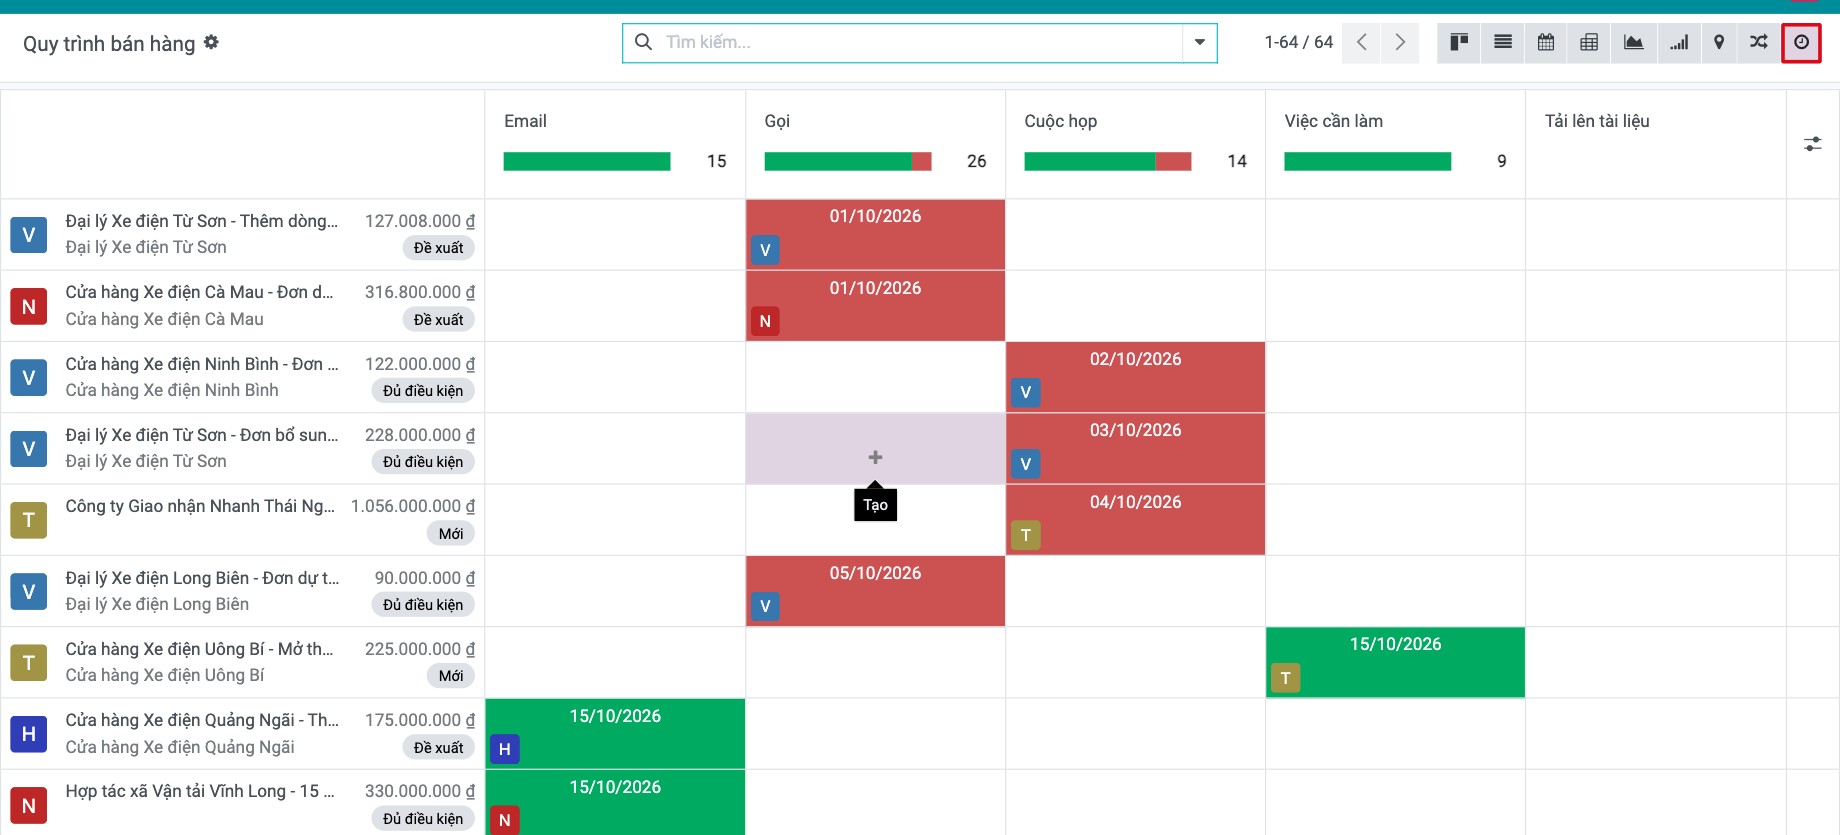Click the Việc cần làm progress bar
Viewport: 1840px width, 835px height.
(x=1368, y=161)
